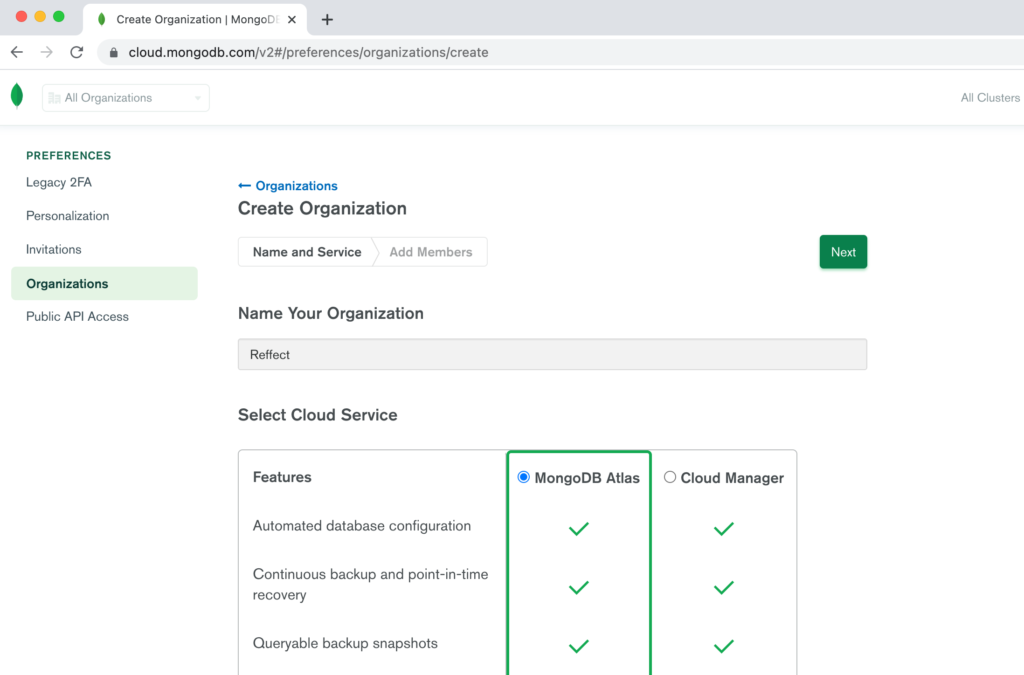Image resolution: width=1024 pixels, height=675 pixels.
Task: Click the PREFERENCES sidebar heading
Action: point(69,155)
